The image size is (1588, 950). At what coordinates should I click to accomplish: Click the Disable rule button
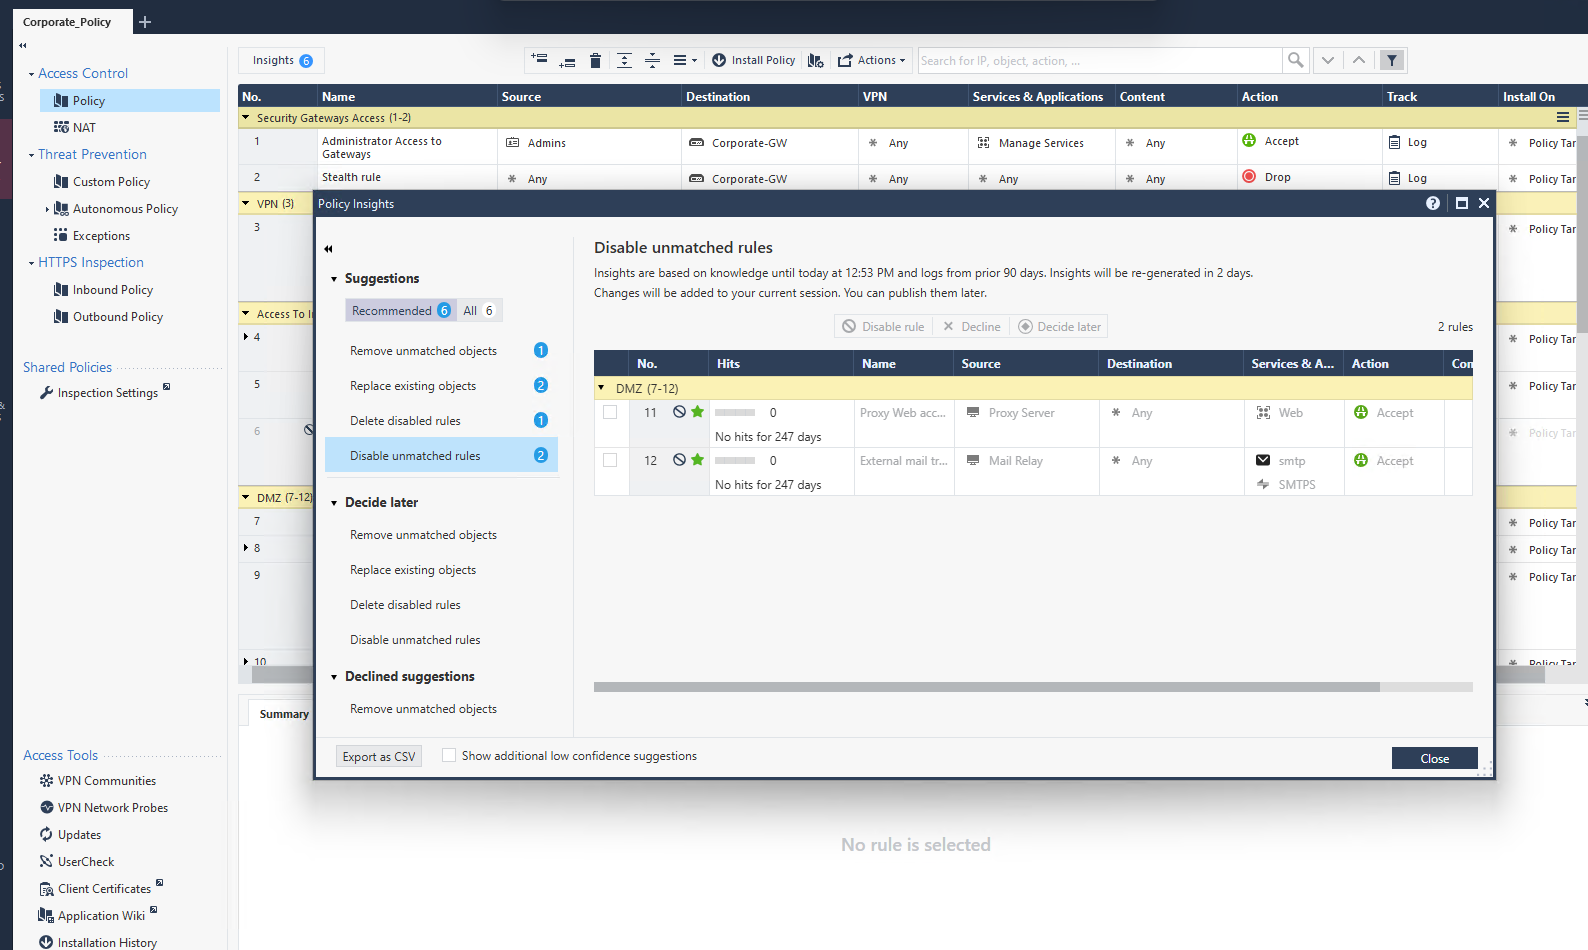tap(883, 326)
